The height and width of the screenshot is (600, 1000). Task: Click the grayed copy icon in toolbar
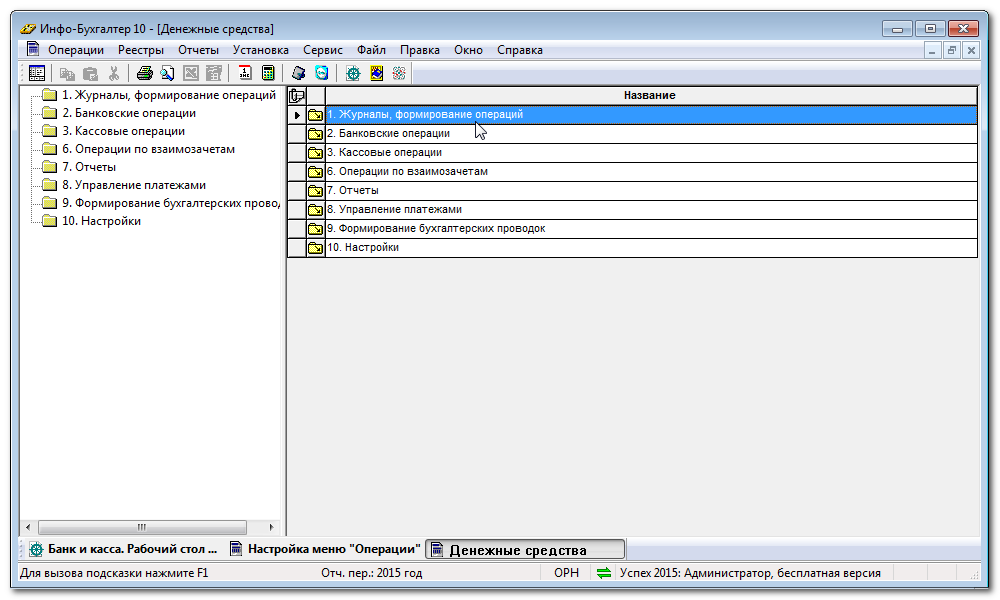pyautogui.click(x=67, y=73)
